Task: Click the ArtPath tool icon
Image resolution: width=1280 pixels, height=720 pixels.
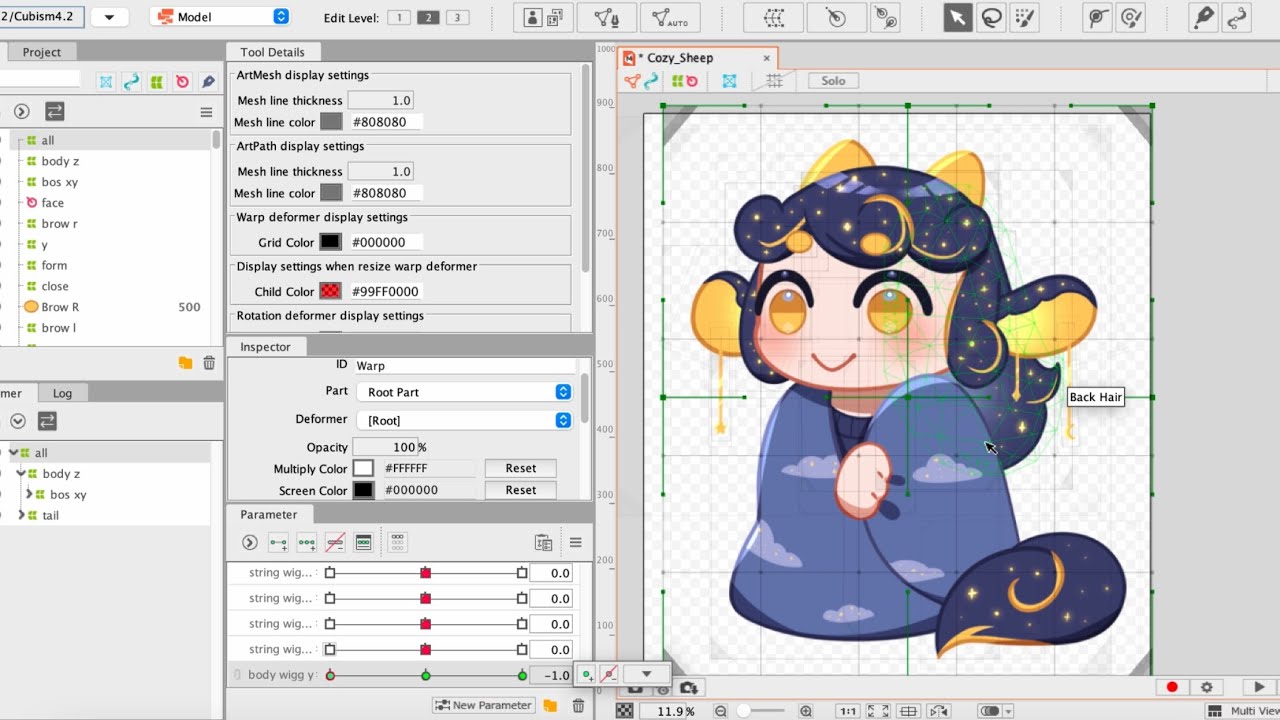Action: 1237,17
